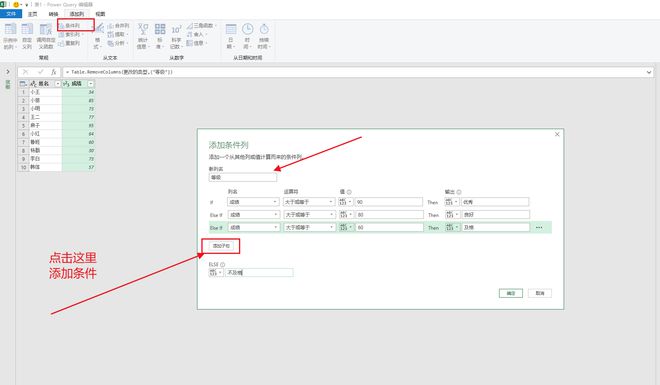The image size is (660, 385).
Task: Click the 添加子句 add clause button
Action: (x=221, y=246)
